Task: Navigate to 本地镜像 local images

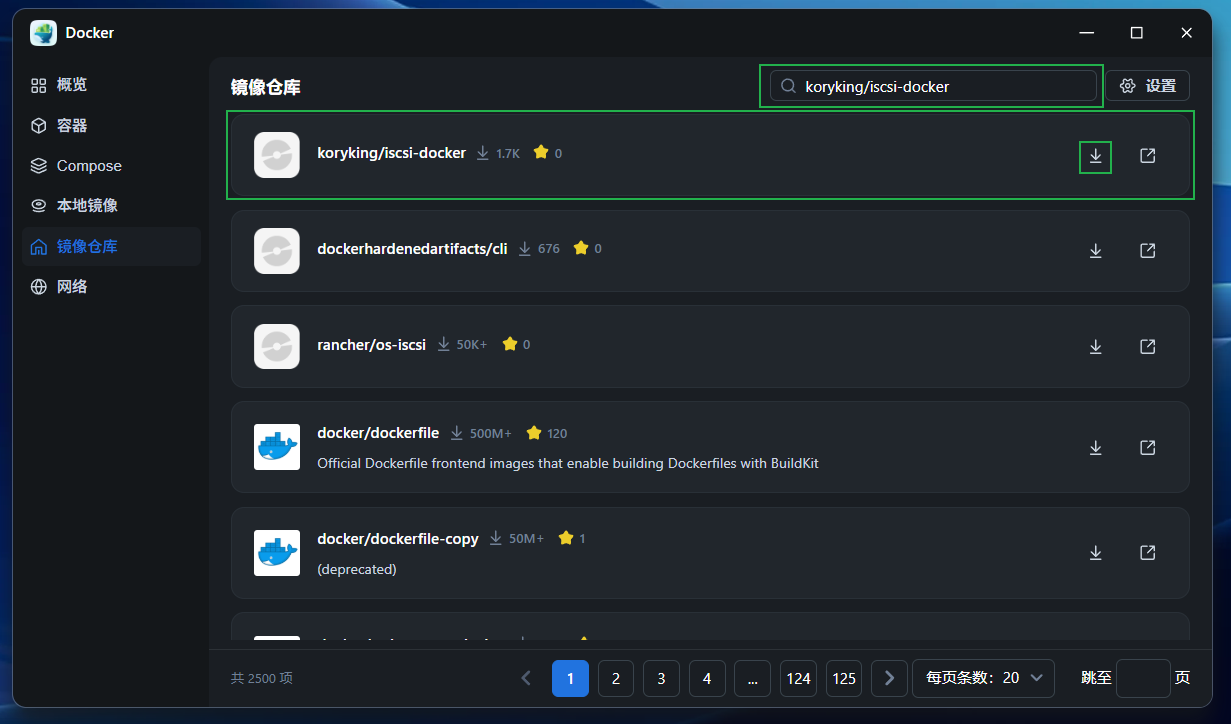Action: click(x=86, y=205)
